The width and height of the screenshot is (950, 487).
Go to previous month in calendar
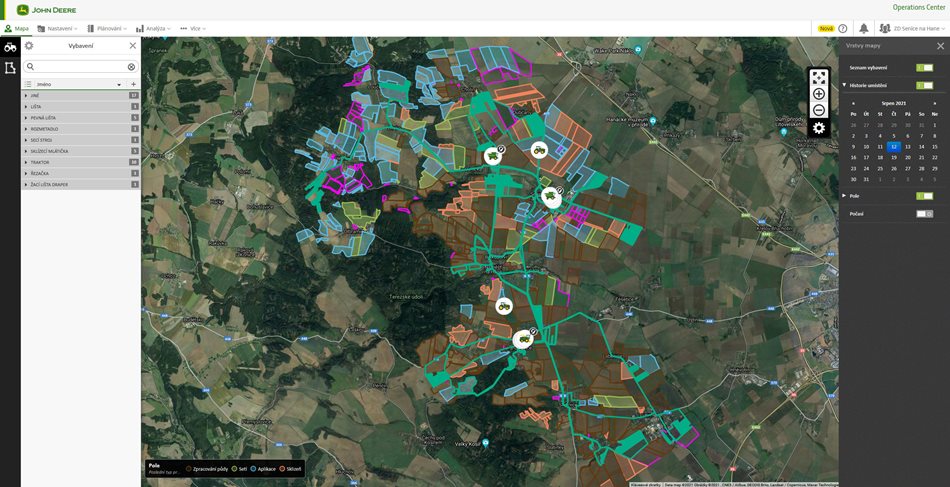pyautogui.click(x=854, y=104)
